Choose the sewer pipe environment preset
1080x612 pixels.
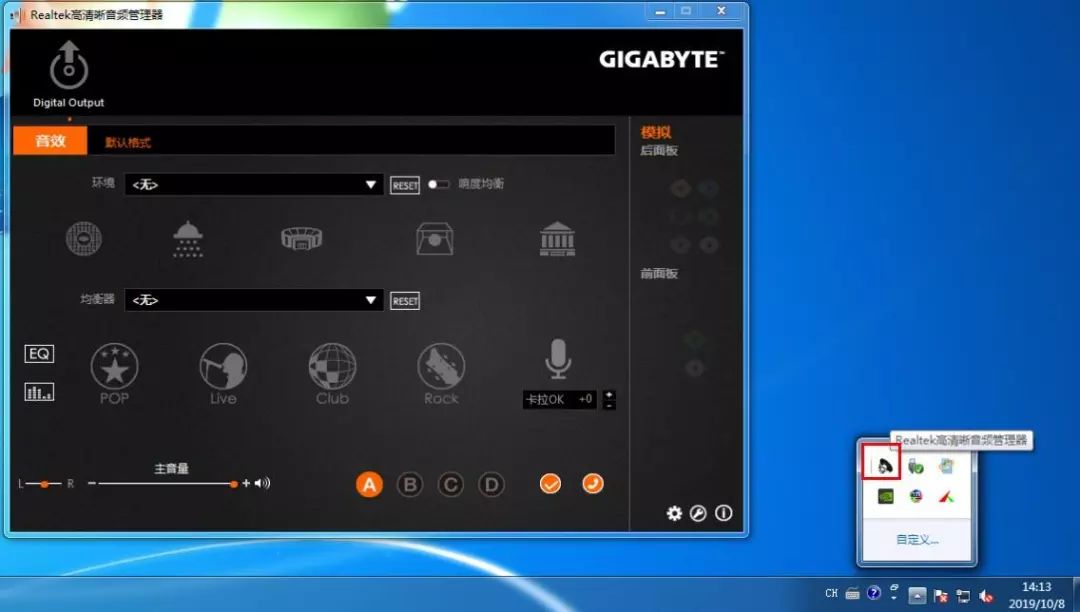[84, 239]
